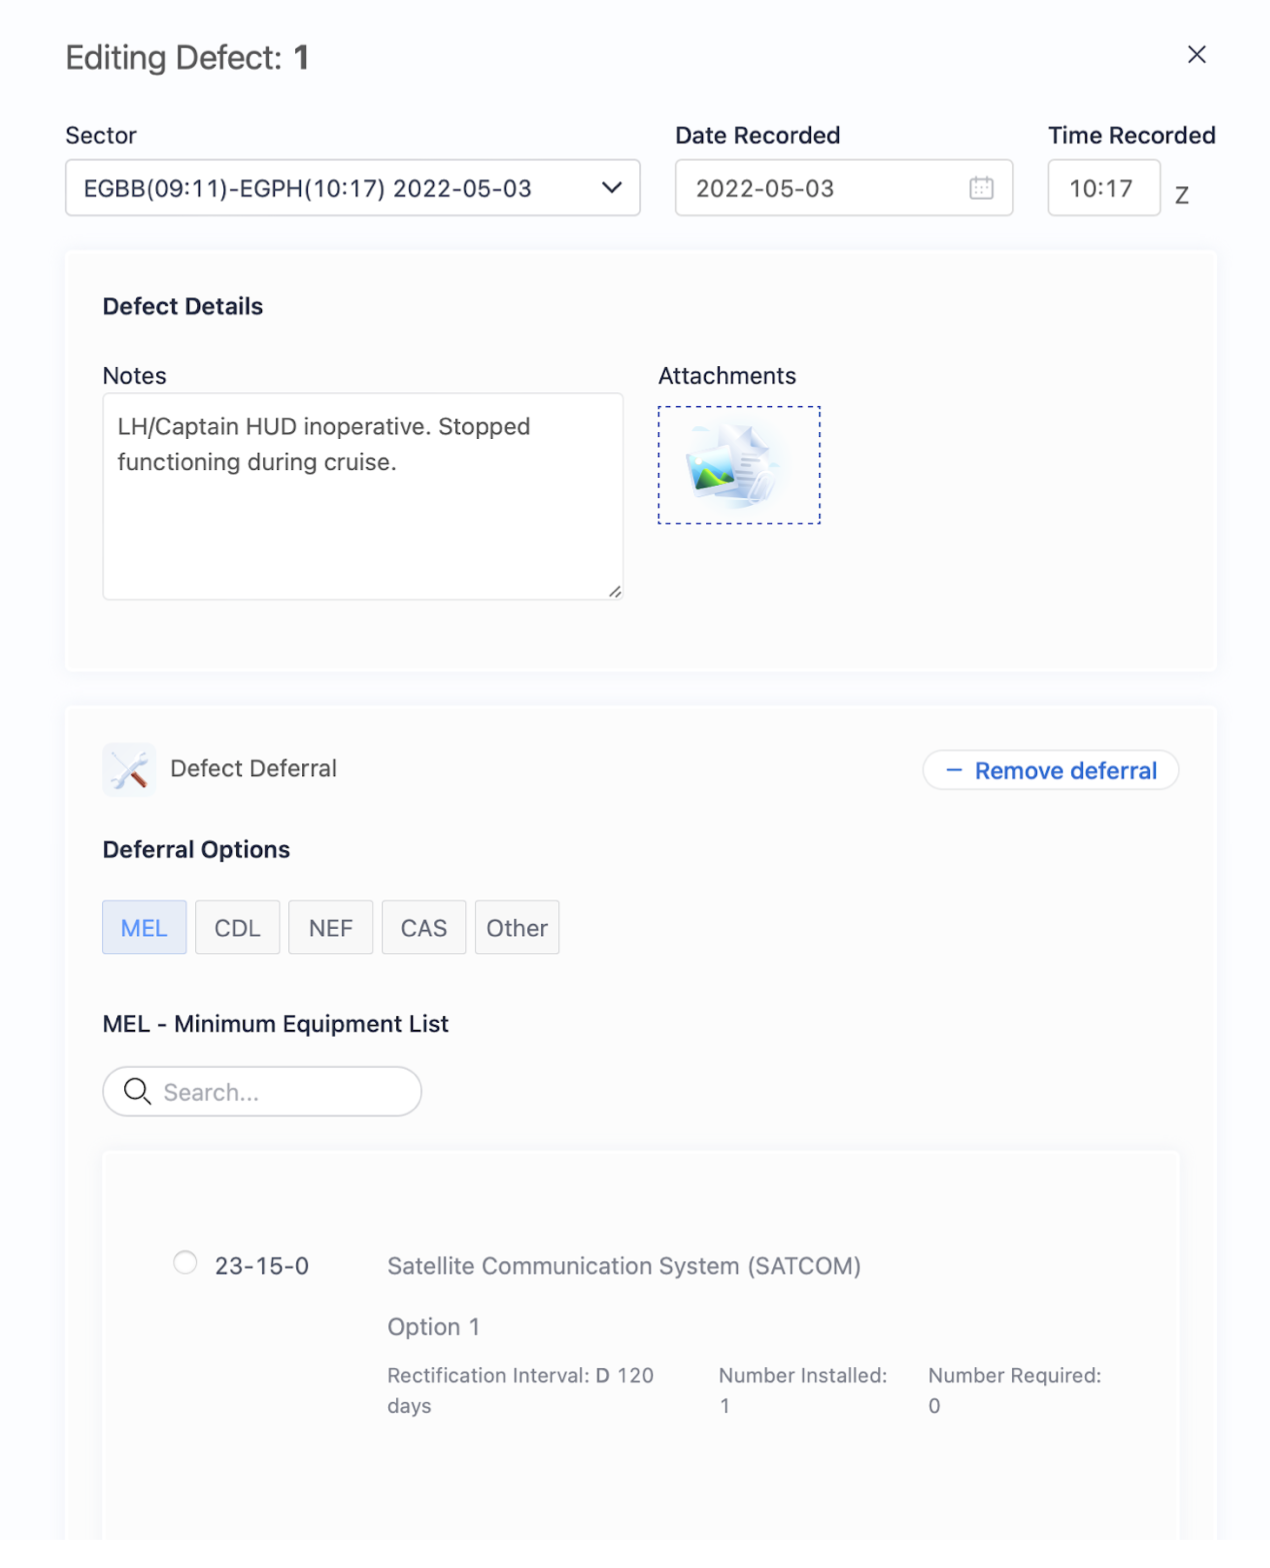This screenshot has width=1270, height=1568.
Task: Select radio button for item 23-15-0
Action: pyautogui.click(x=185, y=1263)
